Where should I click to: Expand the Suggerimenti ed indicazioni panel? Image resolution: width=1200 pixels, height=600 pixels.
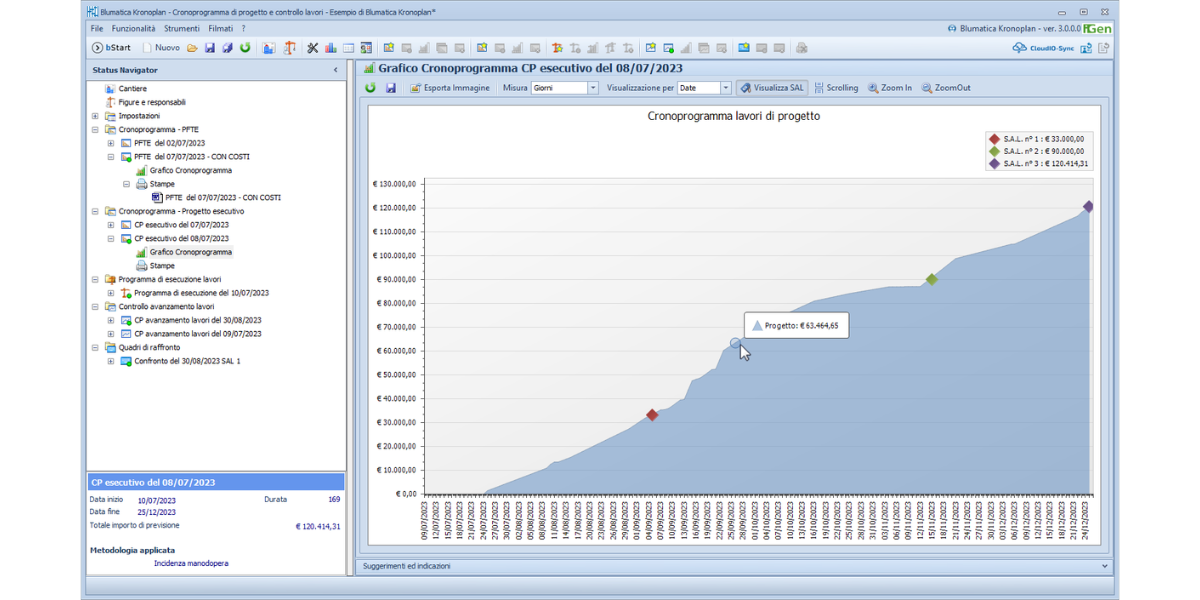[x=1104, y=566]
